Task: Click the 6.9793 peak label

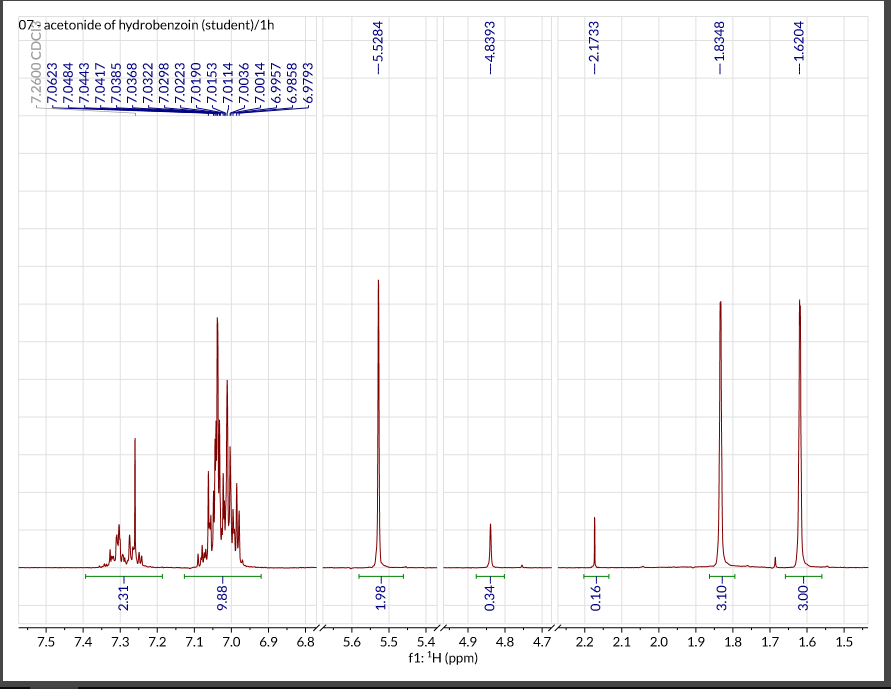Action: click(308, 82)
